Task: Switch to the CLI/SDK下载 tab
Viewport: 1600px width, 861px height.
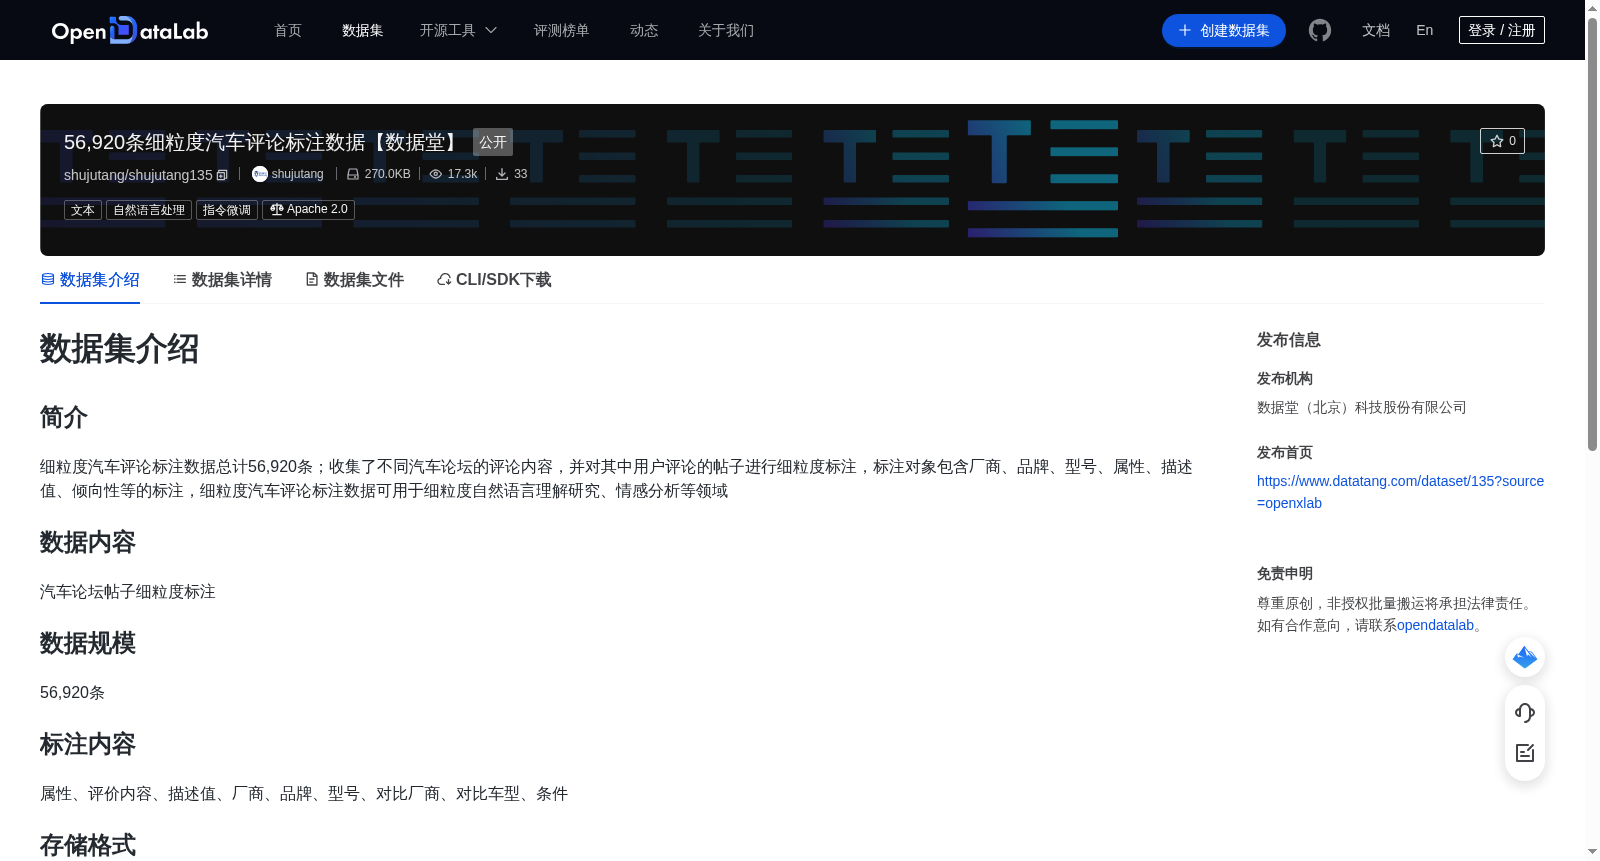Action: 494,280
